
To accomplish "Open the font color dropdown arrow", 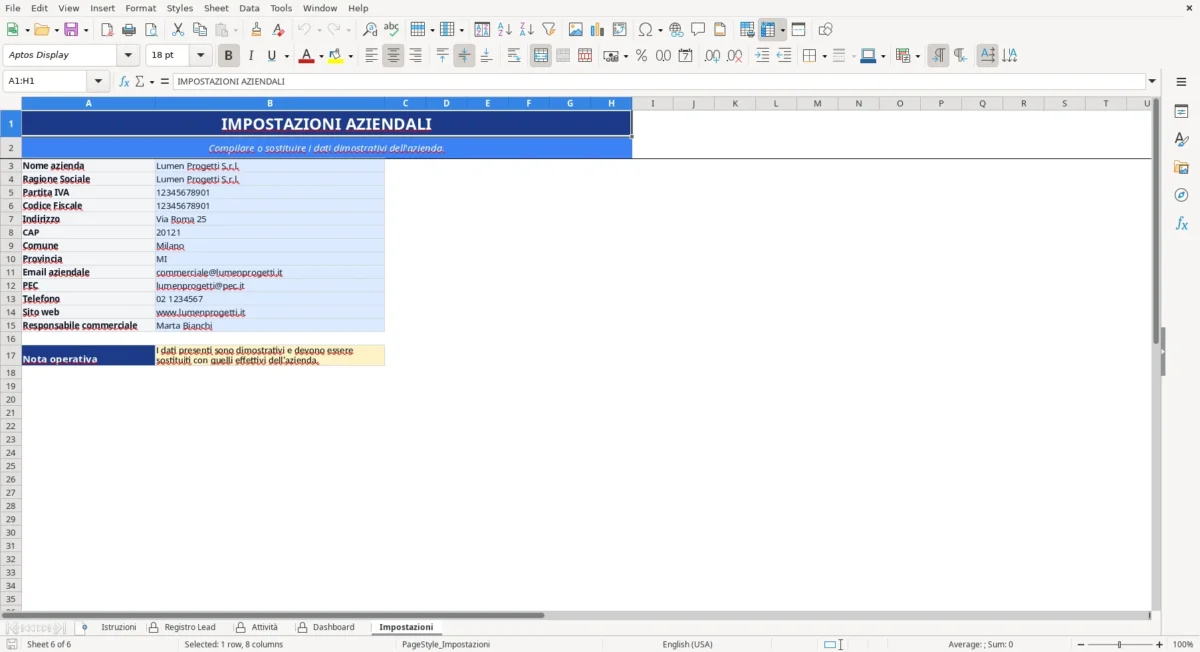I will click(x=321, y=57).
